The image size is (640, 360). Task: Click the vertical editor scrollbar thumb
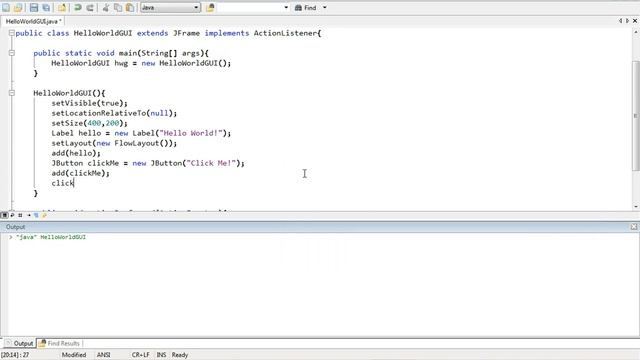(x=636, y=116)
